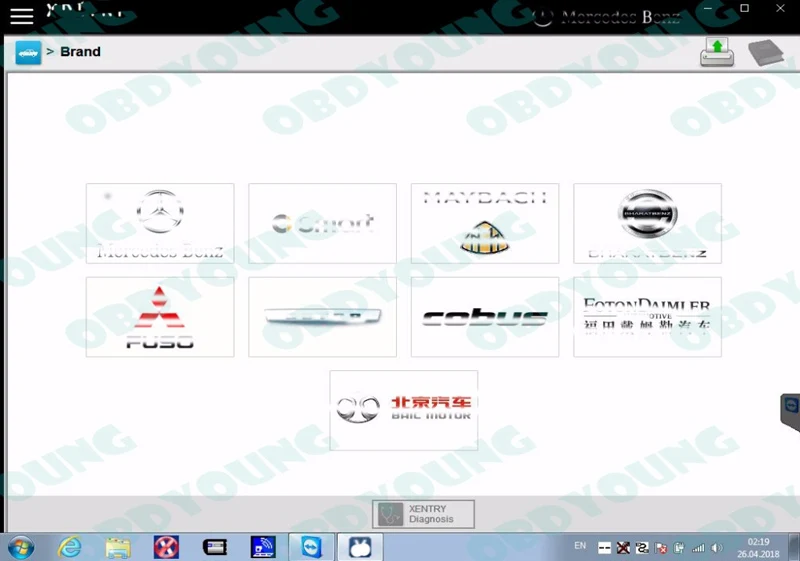Open the volume speaker tray icon
This screenshot has width=800, height=561.
point(716,548)
